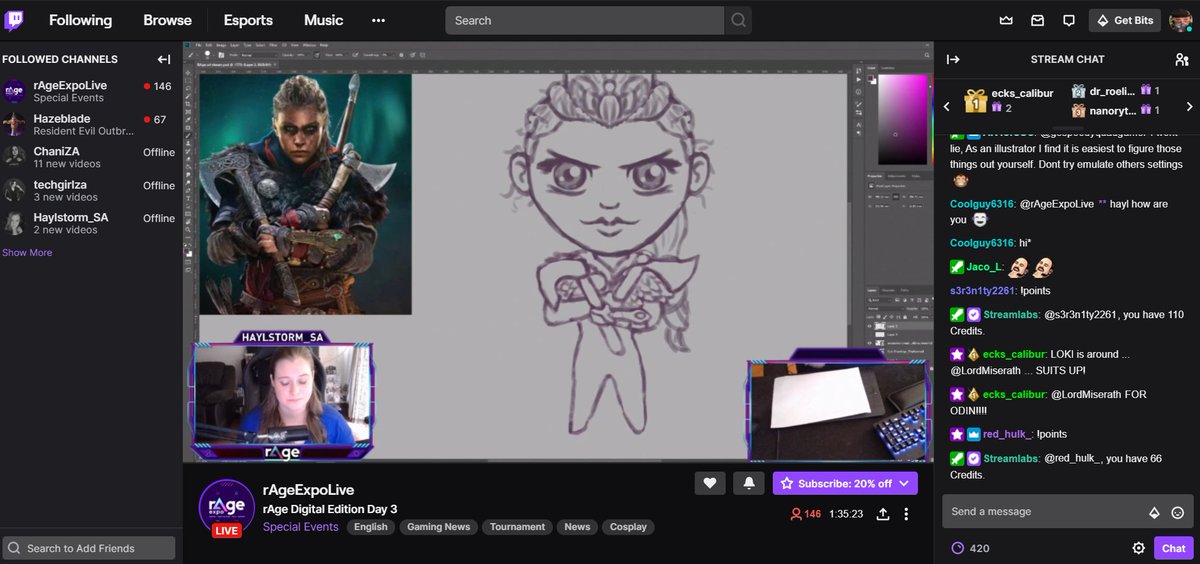1200x564 pixels.
Task: Click the Search input field
Action: click(x=584, y=20)
